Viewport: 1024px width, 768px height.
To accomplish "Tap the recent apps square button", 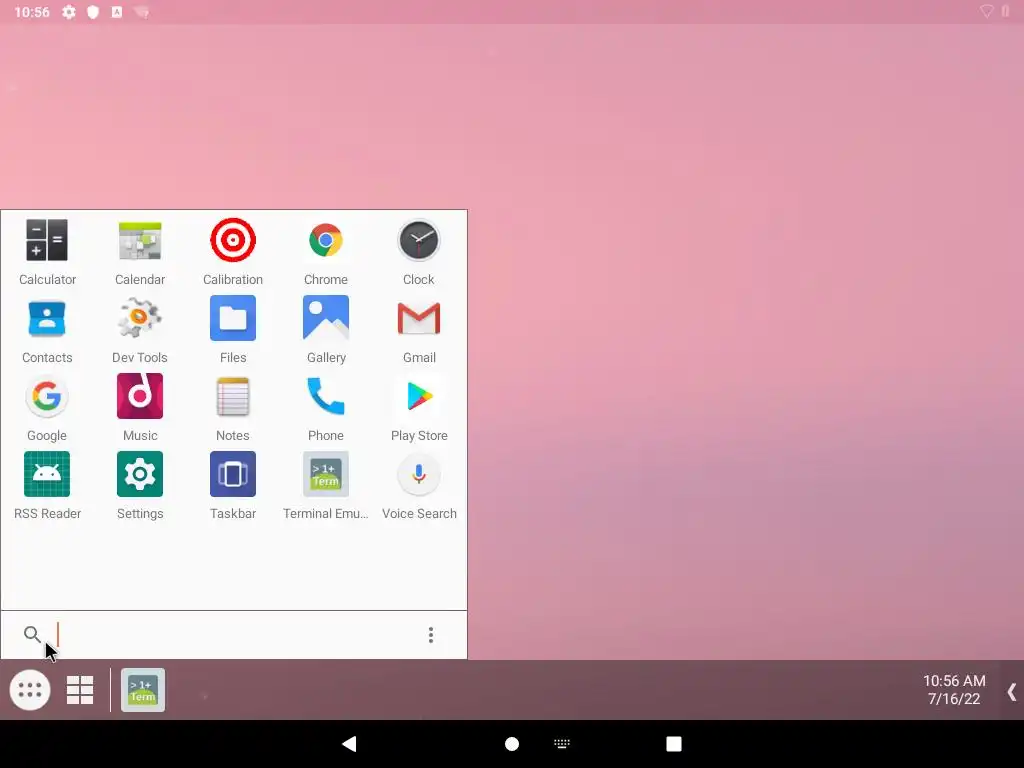I will pyautogui.click(x=674, y=744).
